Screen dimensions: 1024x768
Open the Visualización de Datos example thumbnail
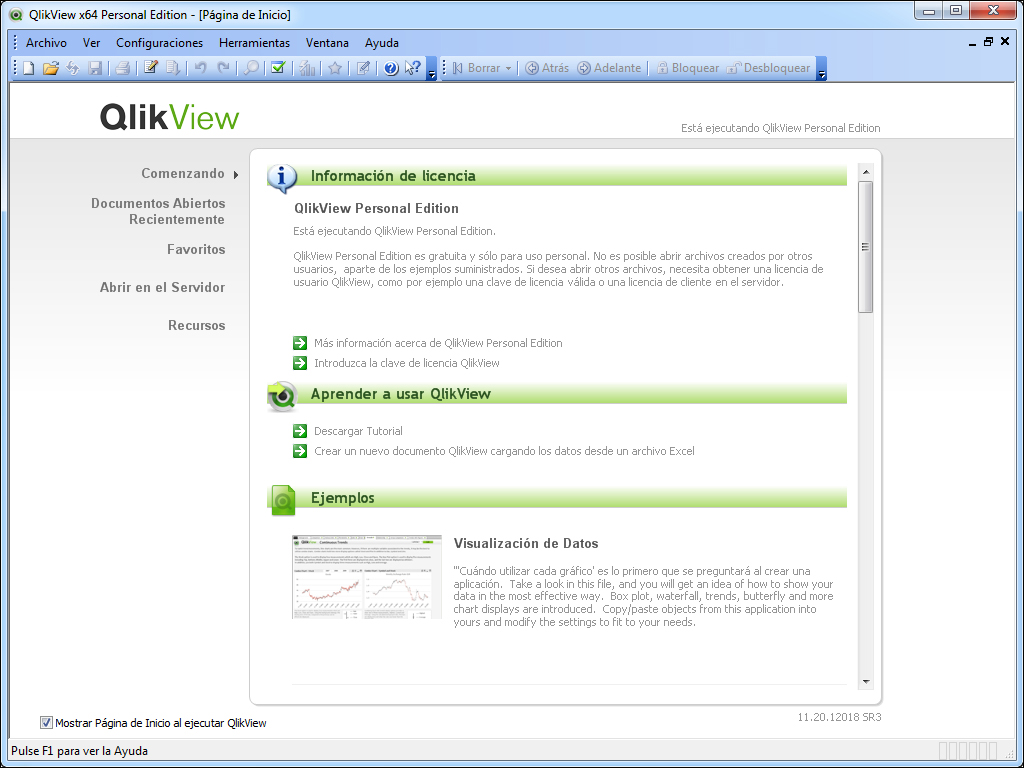pyautogui.click(x=367, y=577)
